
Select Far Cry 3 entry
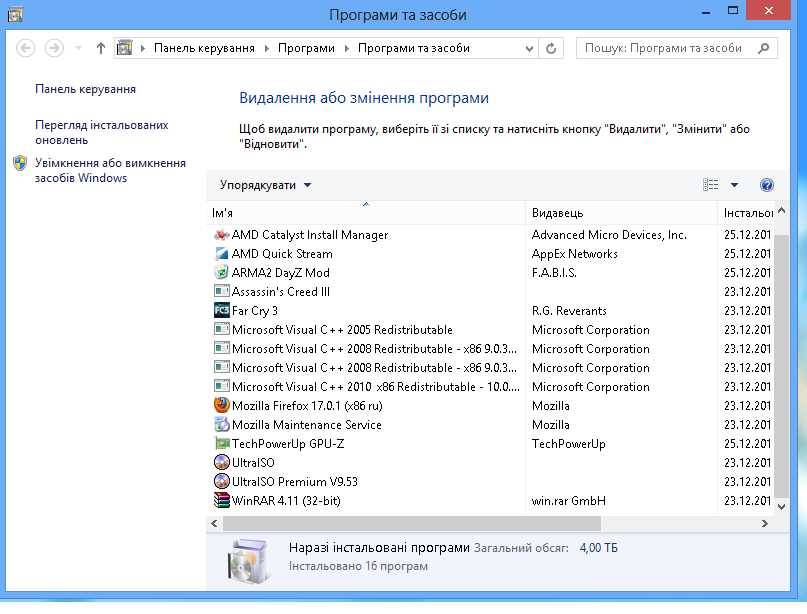pos(492,311)
